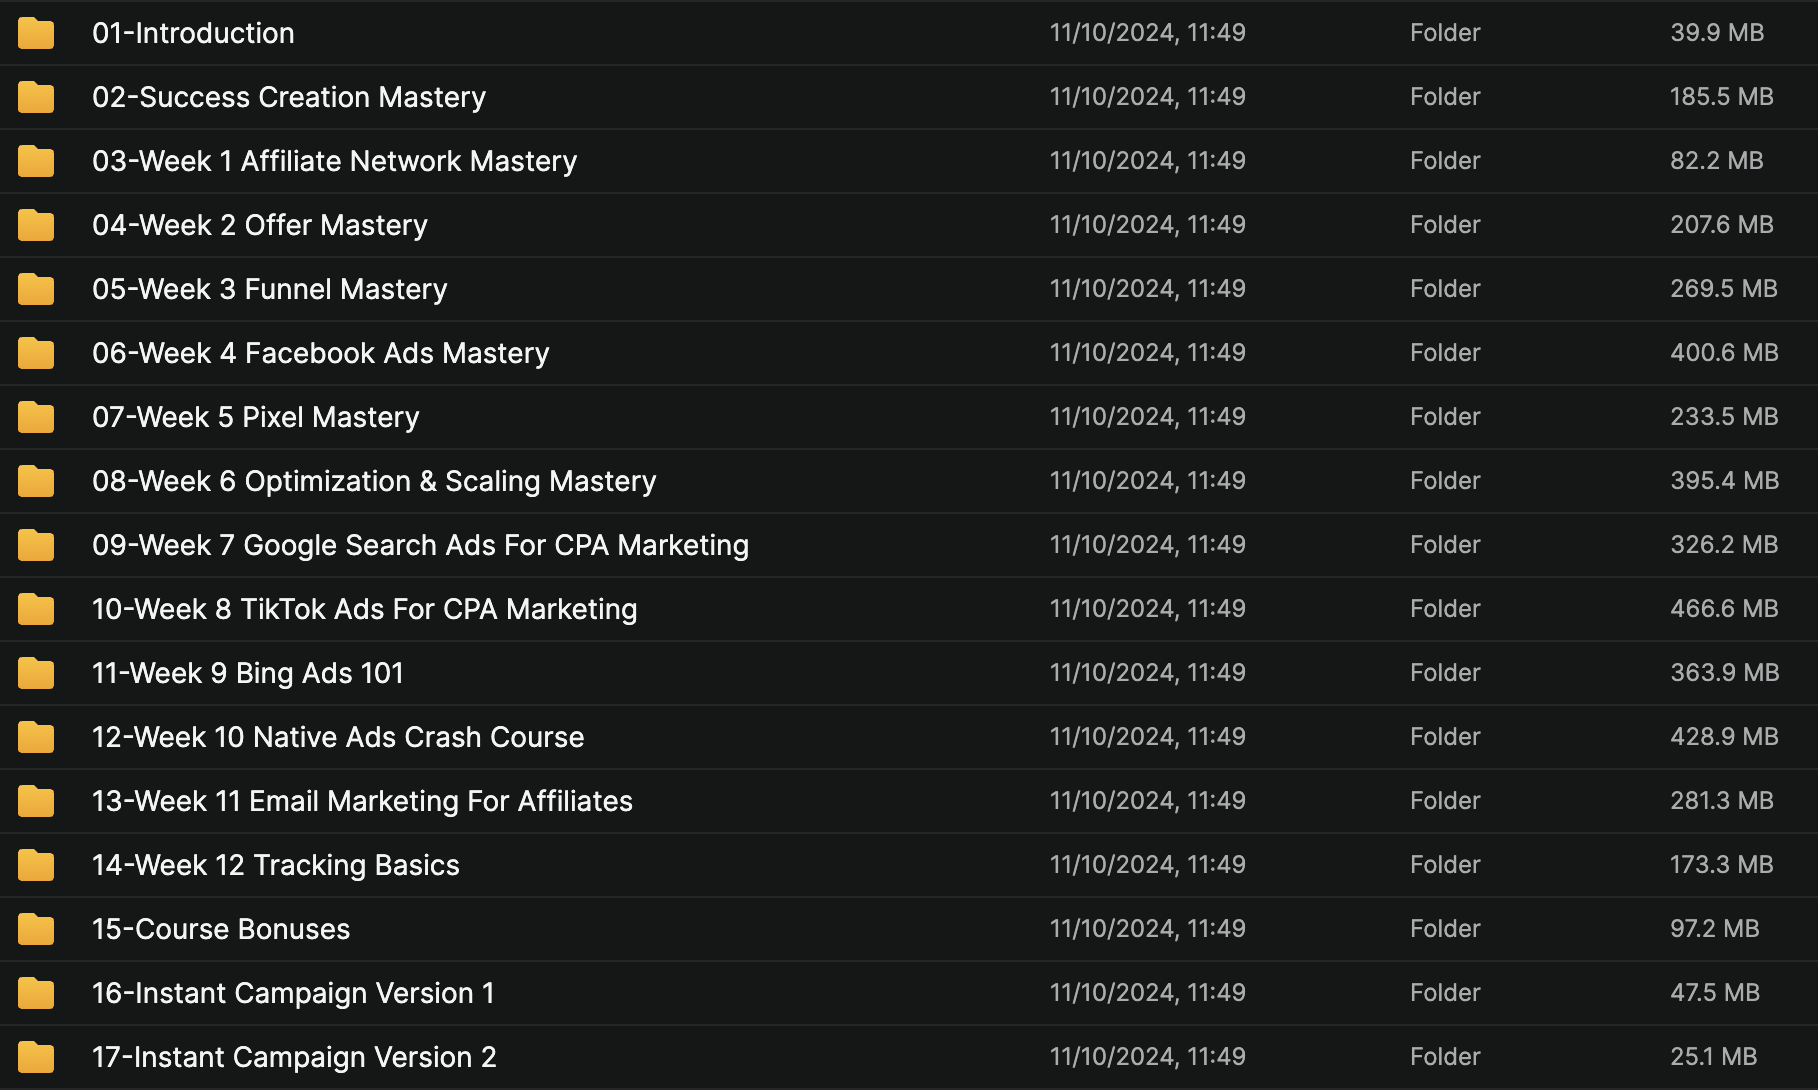1818x1090 pixels.
Task: Click the folder icon for 13-Week 11 Email Marketing
Action: pos(36,801)
